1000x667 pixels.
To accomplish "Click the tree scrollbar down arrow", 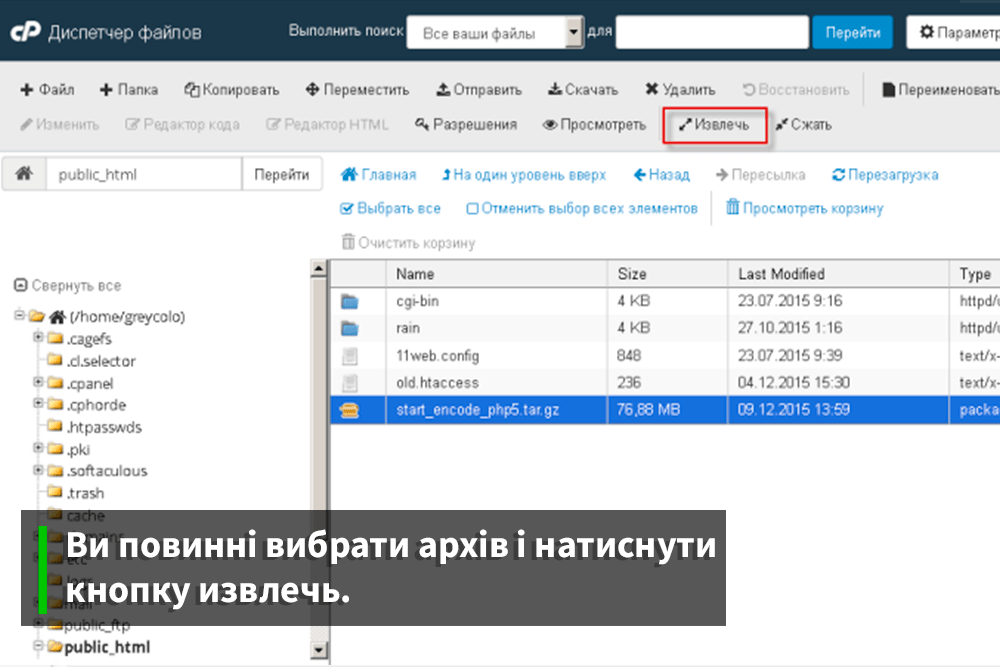I will (319, 650).
